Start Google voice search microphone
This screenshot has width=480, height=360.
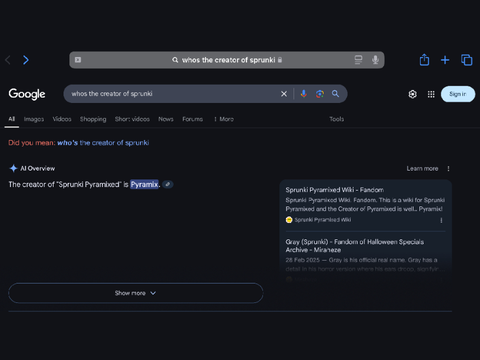tap(304, 94)
